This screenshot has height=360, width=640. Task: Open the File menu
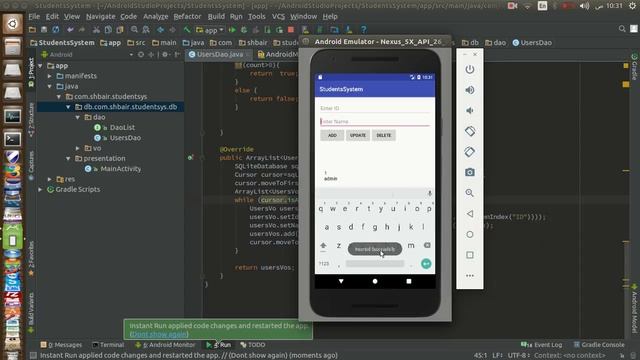pos(34,16)
